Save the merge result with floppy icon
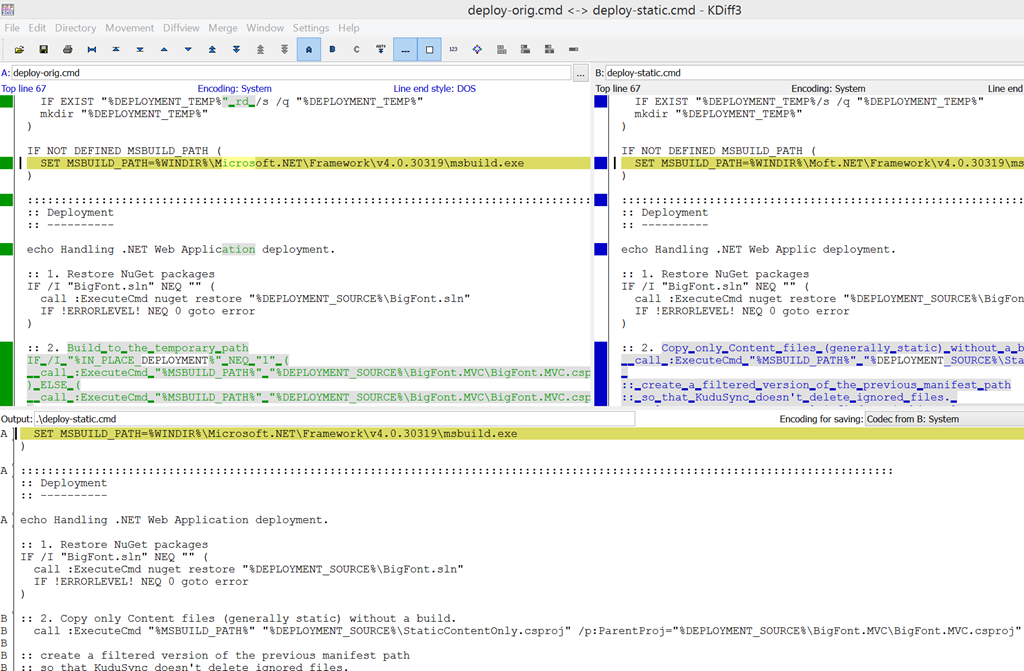 pyautogui.click(x=44, y=49)
